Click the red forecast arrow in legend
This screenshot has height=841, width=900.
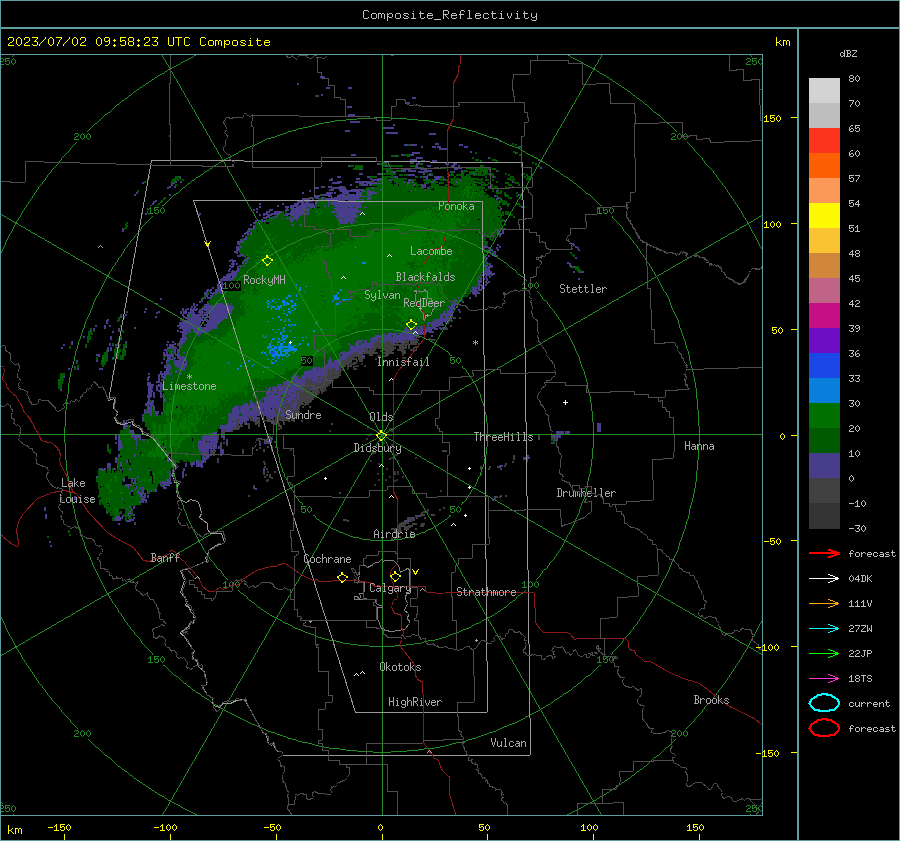(824, 553)
